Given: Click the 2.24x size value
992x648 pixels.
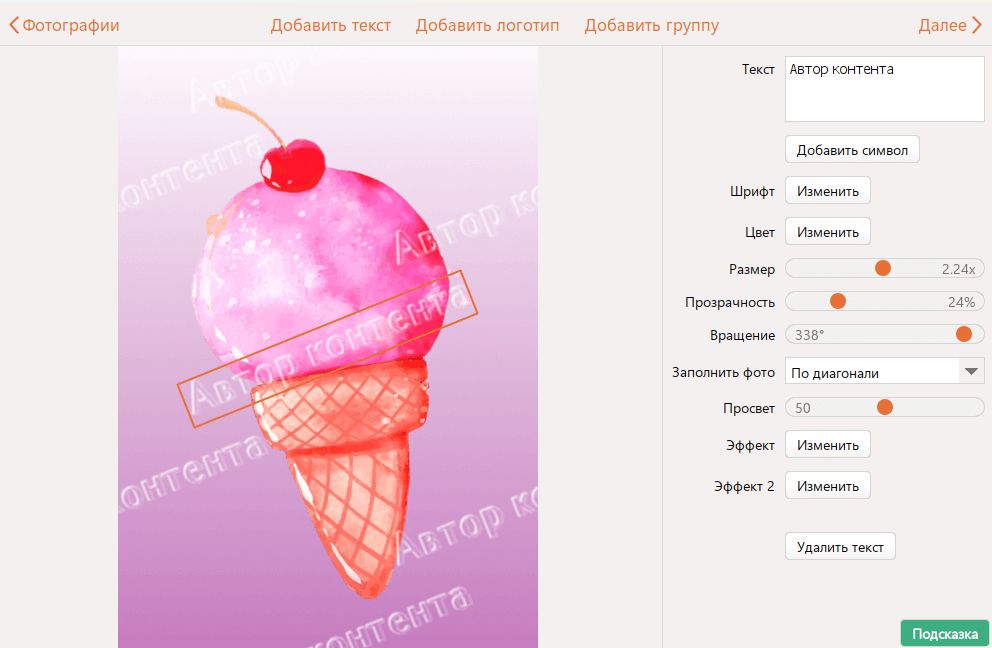Looking at the screenshot, I should (x=958, y=269).
